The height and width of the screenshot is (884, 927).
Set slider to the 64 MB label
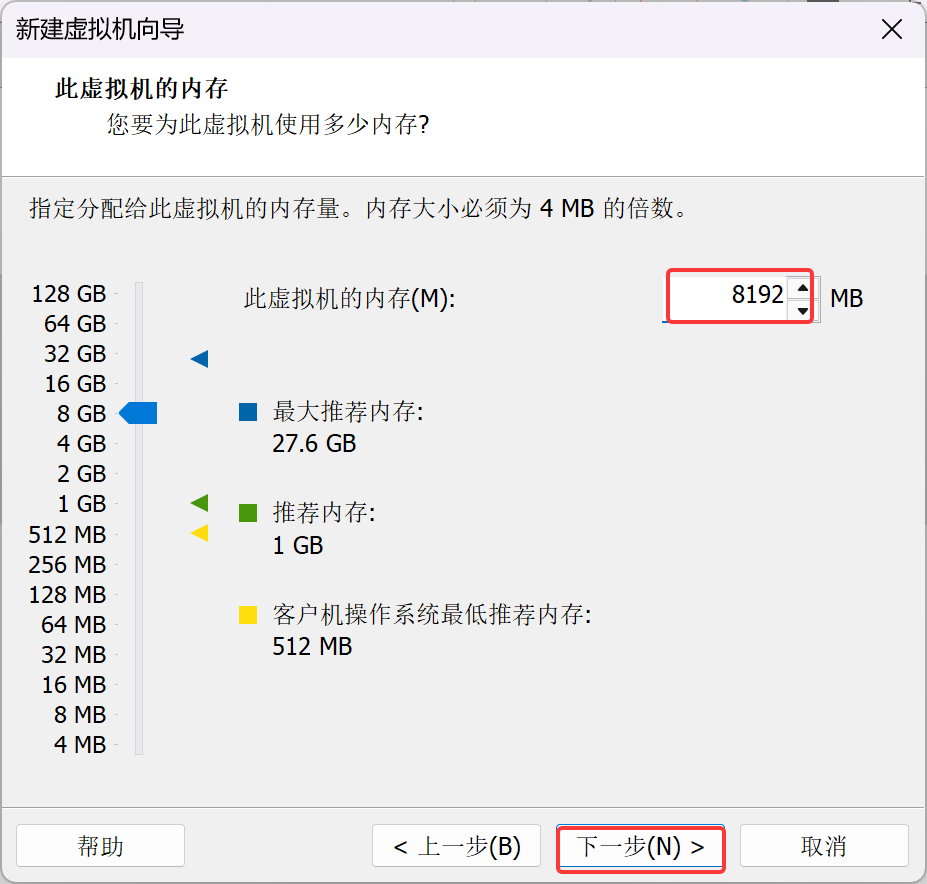pyautogui.click(x=74, y=625)
